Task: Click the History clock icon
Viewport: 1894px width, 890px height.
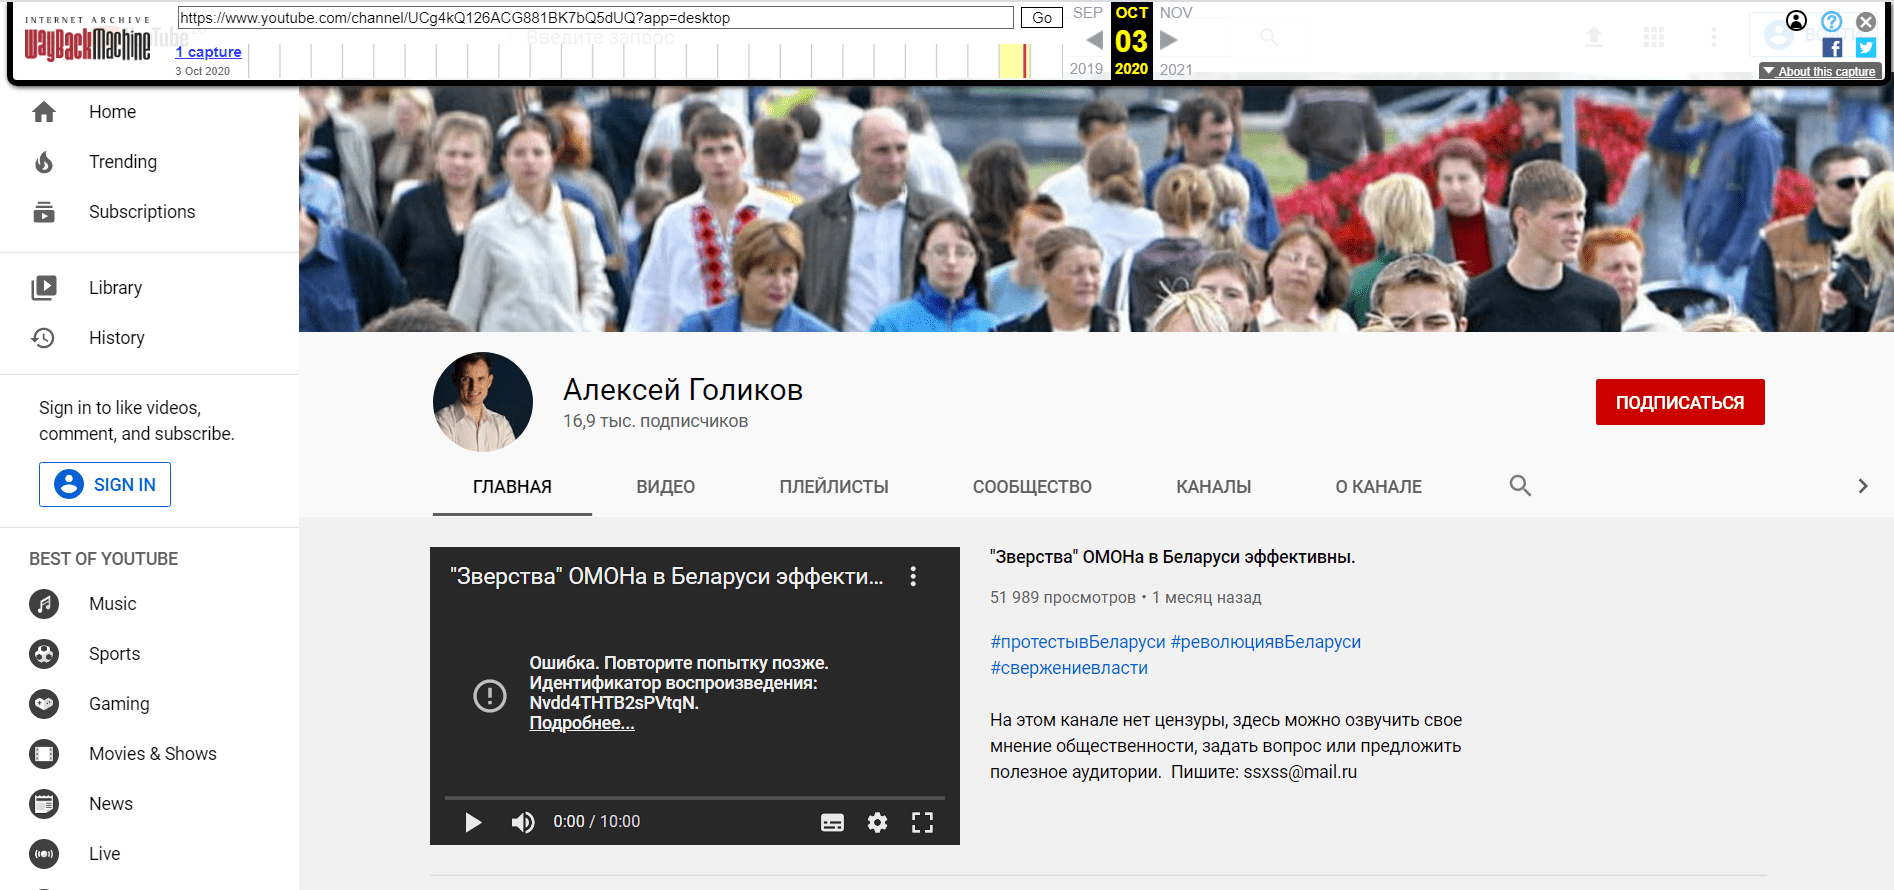Action: 44,338
